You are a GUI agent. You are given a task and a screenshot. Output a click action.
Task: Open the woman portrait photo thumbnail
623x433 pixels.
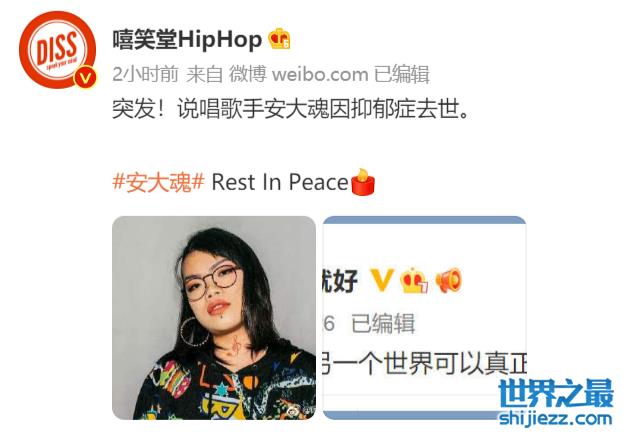click(x=214, y=318)
